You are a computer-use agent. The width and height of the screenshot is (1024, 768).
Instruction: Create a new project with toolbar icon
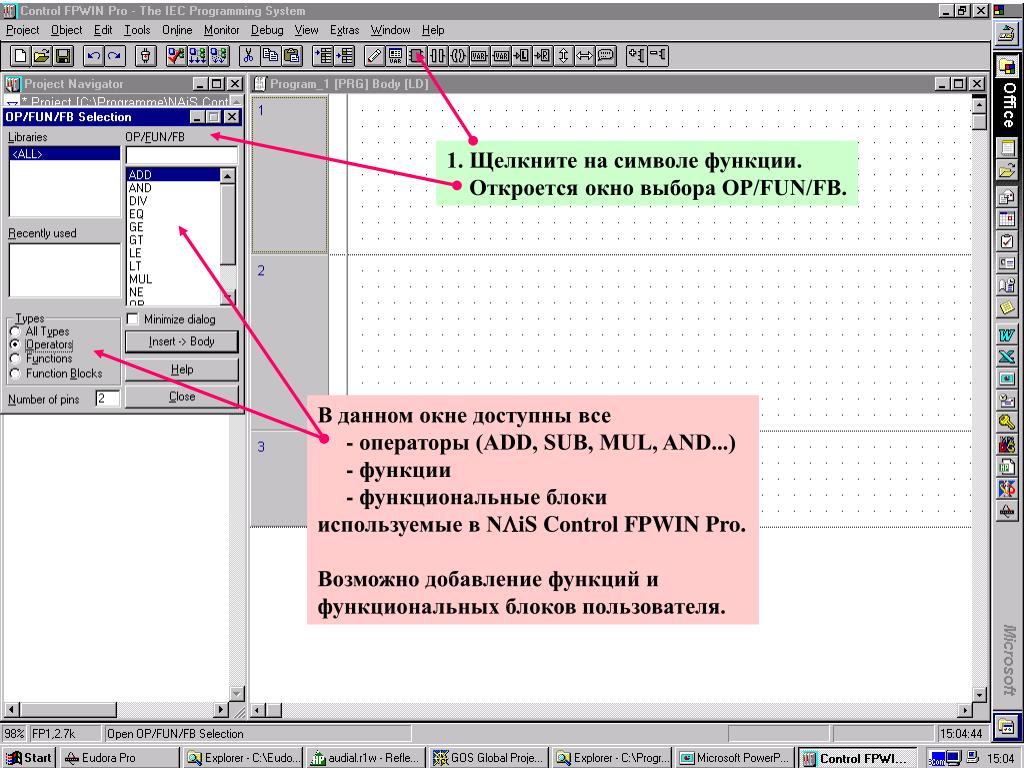(20, 56)
